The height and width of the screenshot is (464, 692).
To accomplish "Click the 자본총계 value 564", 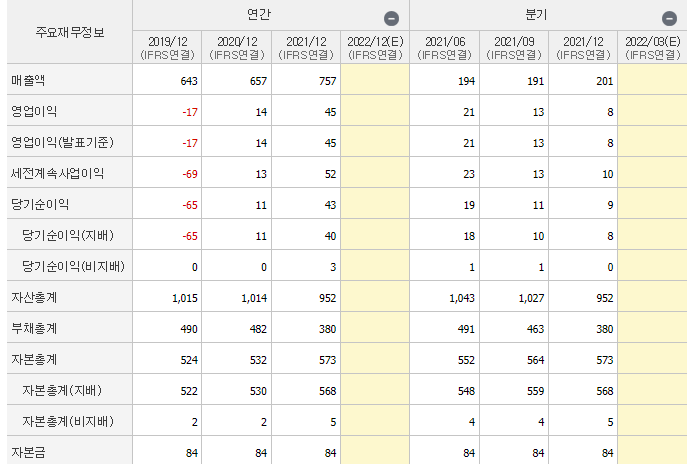I will (535, 360).
